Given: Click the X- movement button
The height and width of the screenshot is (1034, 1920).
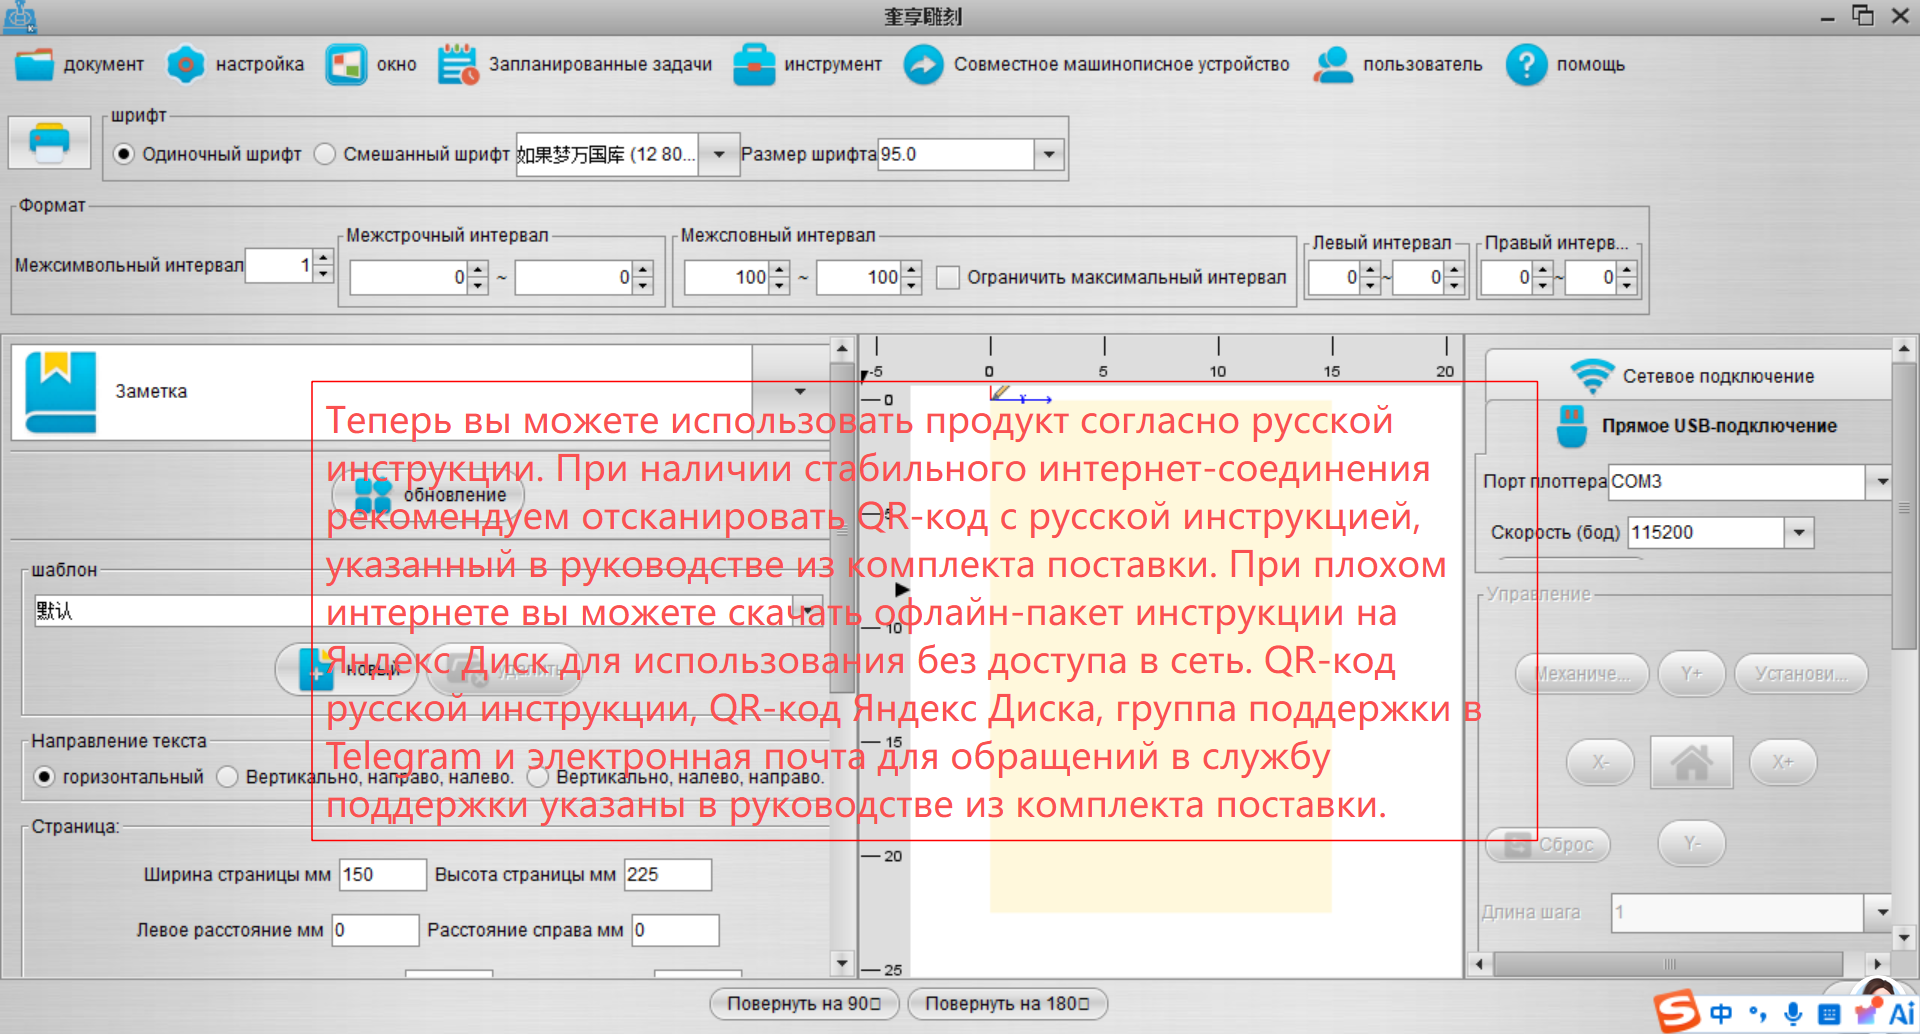Looking at the screenshot, I should pyautogui.click(x=1600, y=762).
